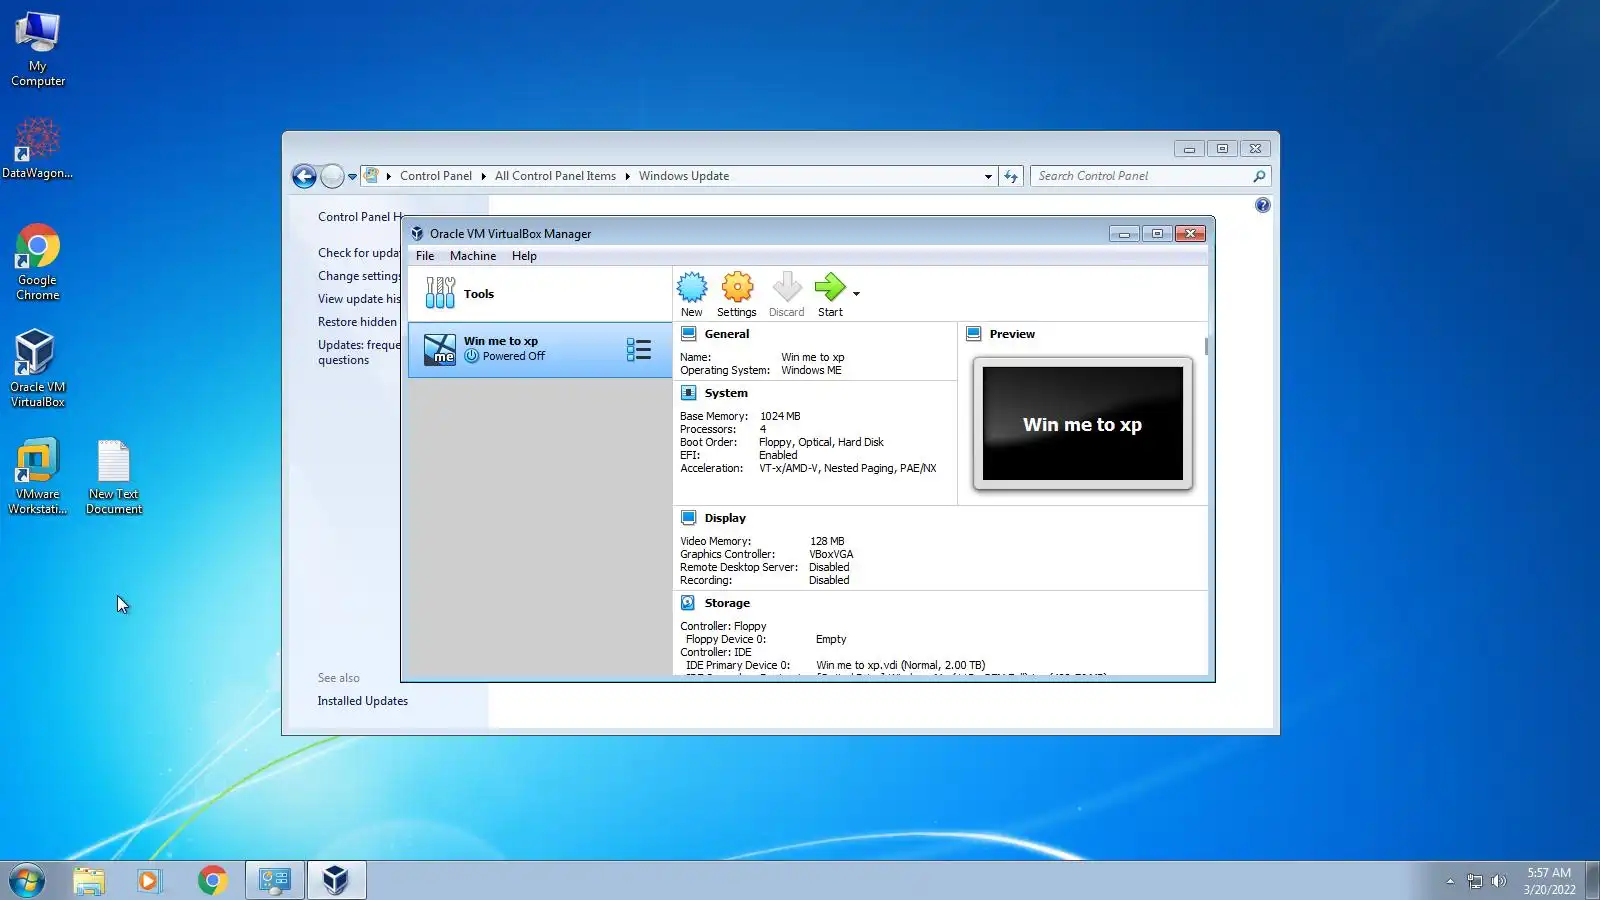This screenshot has height=900, width=1600.
Task: Click the Control Panel search magnifier icon
Action: click(x=1259, y=176)
